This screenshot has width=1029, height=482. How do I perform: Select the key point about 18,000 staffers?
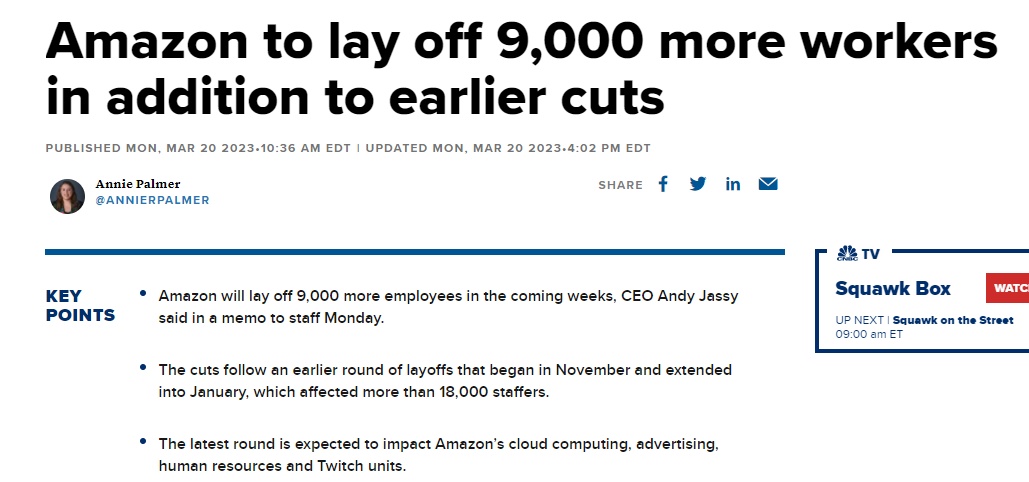(x=445, y=381)
